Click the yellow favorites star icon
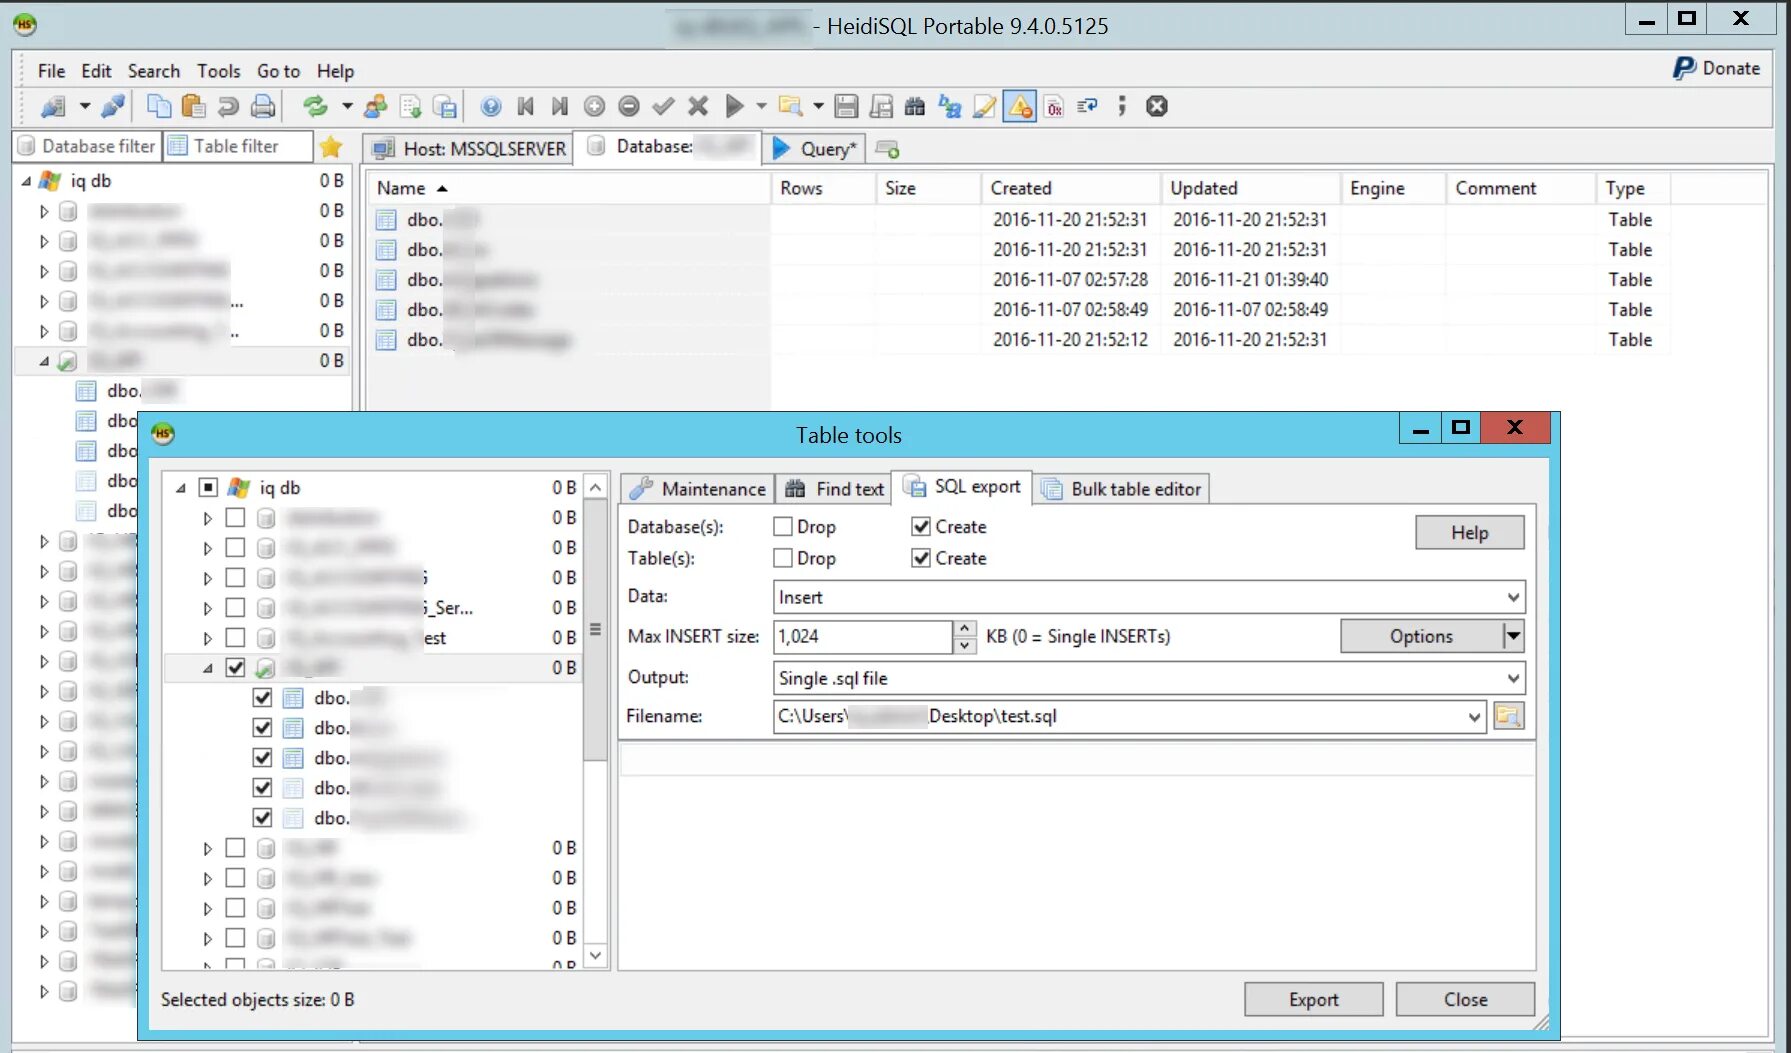 click(x=331, y=147)
